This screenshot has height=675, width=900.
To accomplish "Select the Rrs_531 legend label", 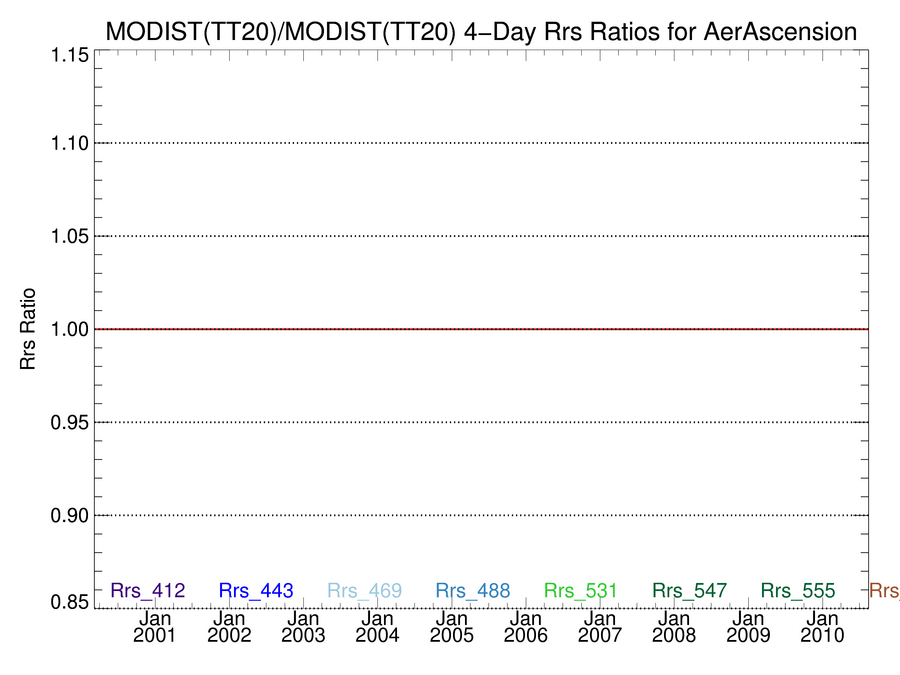I will point(580,590).
